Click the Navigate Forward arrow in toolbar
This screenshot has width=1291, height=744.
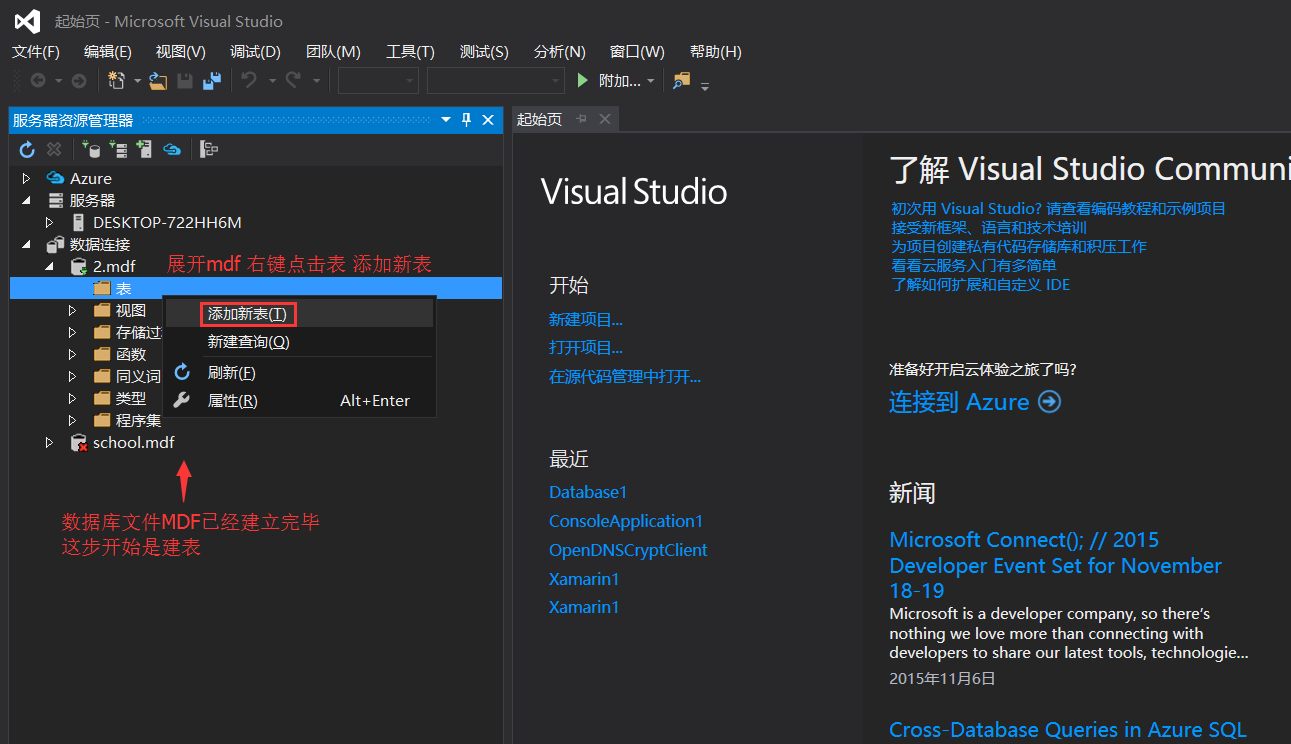point(78,81)
